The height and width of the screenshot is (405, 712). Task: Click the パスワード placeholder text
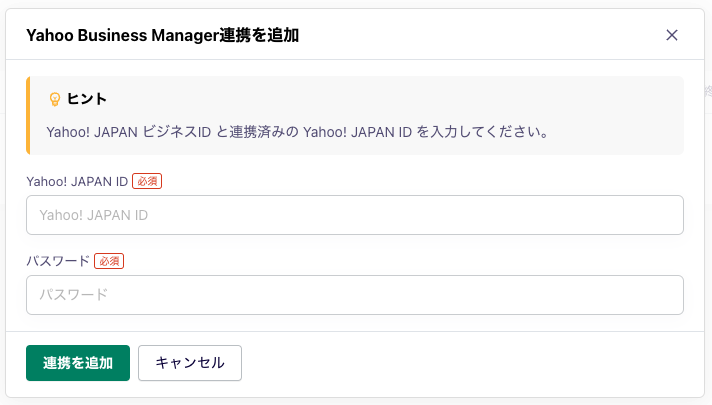point(72,295)
